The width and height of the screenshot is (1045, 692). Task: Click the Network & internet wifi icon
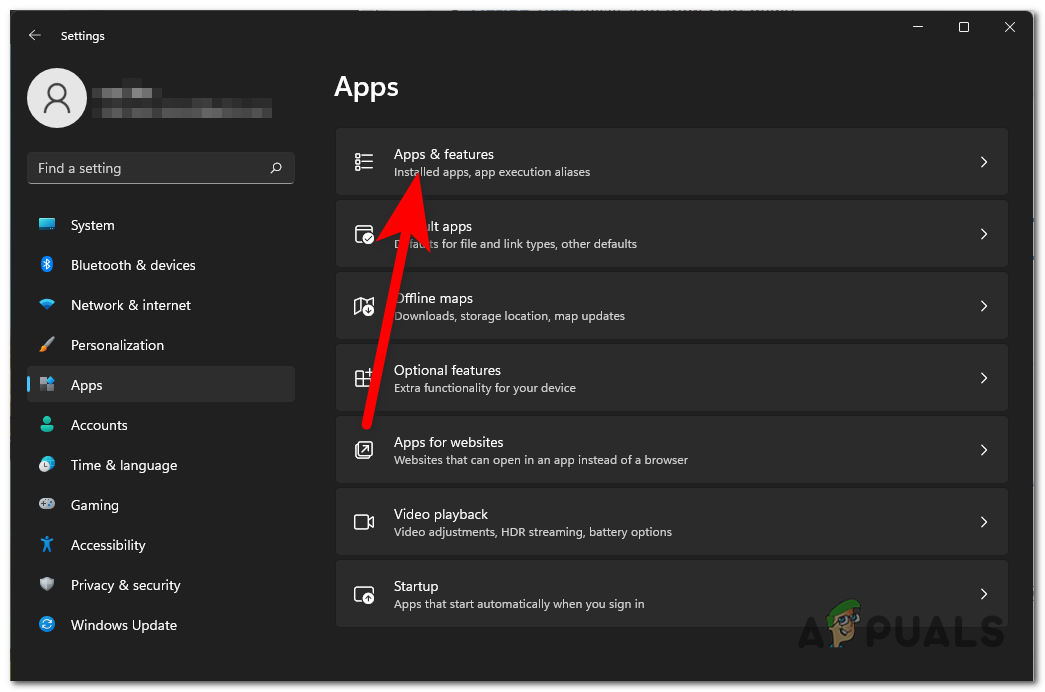47,305
